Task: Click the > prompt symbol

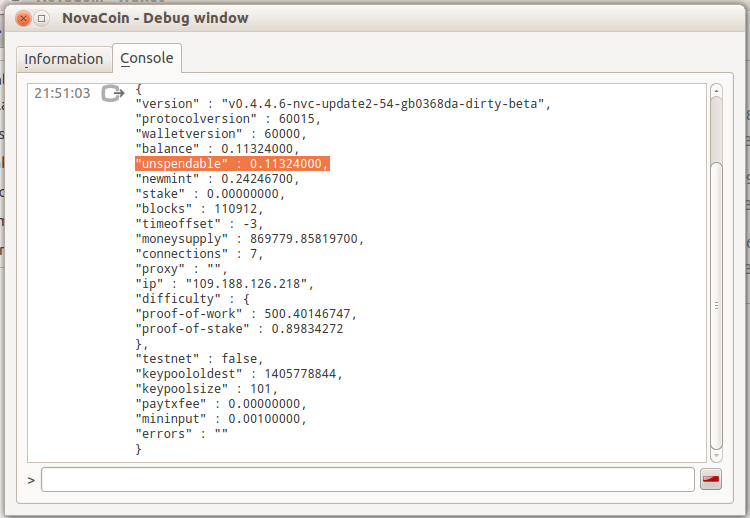Action: click(31, 480)
